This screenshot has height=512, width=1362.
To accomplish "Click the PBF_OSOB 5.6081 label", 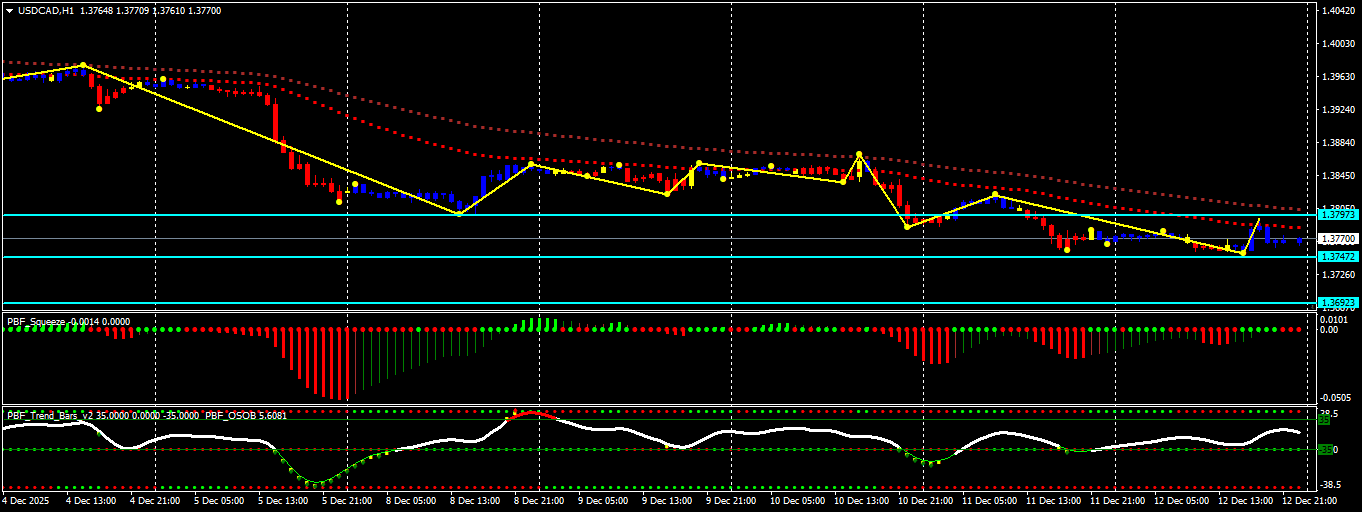I will click(246, 415).
